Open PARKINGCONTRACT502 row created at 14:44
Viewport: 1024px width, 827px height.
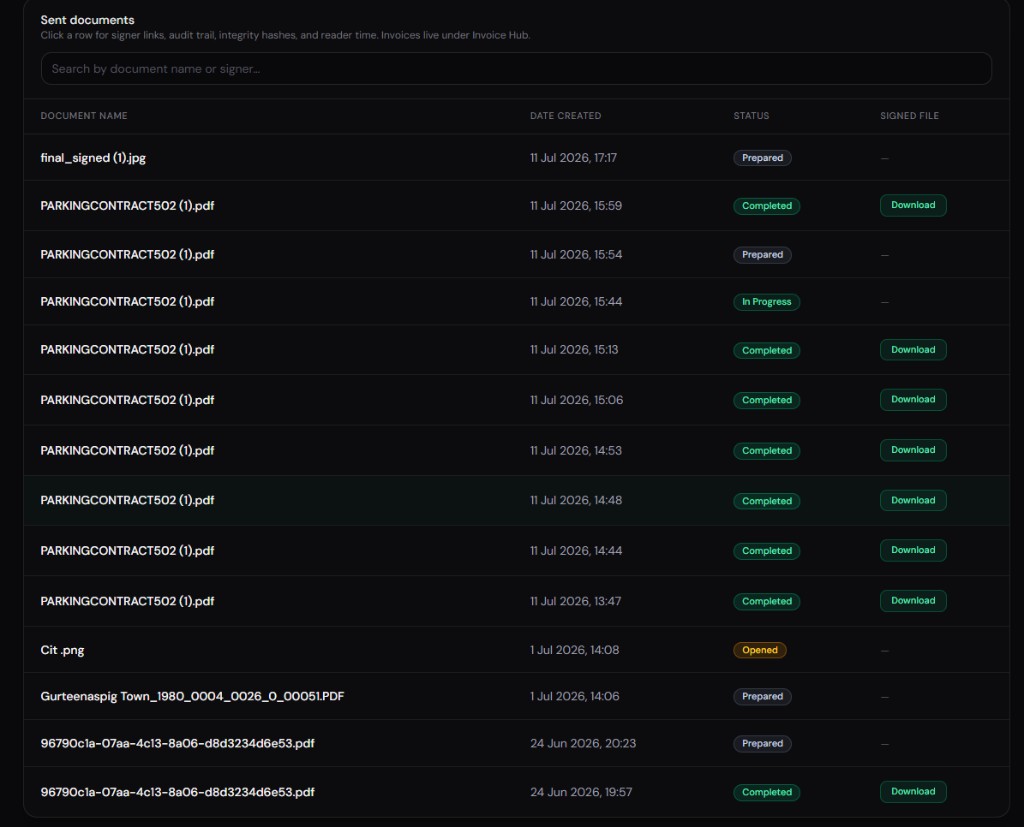click(516, 551)
